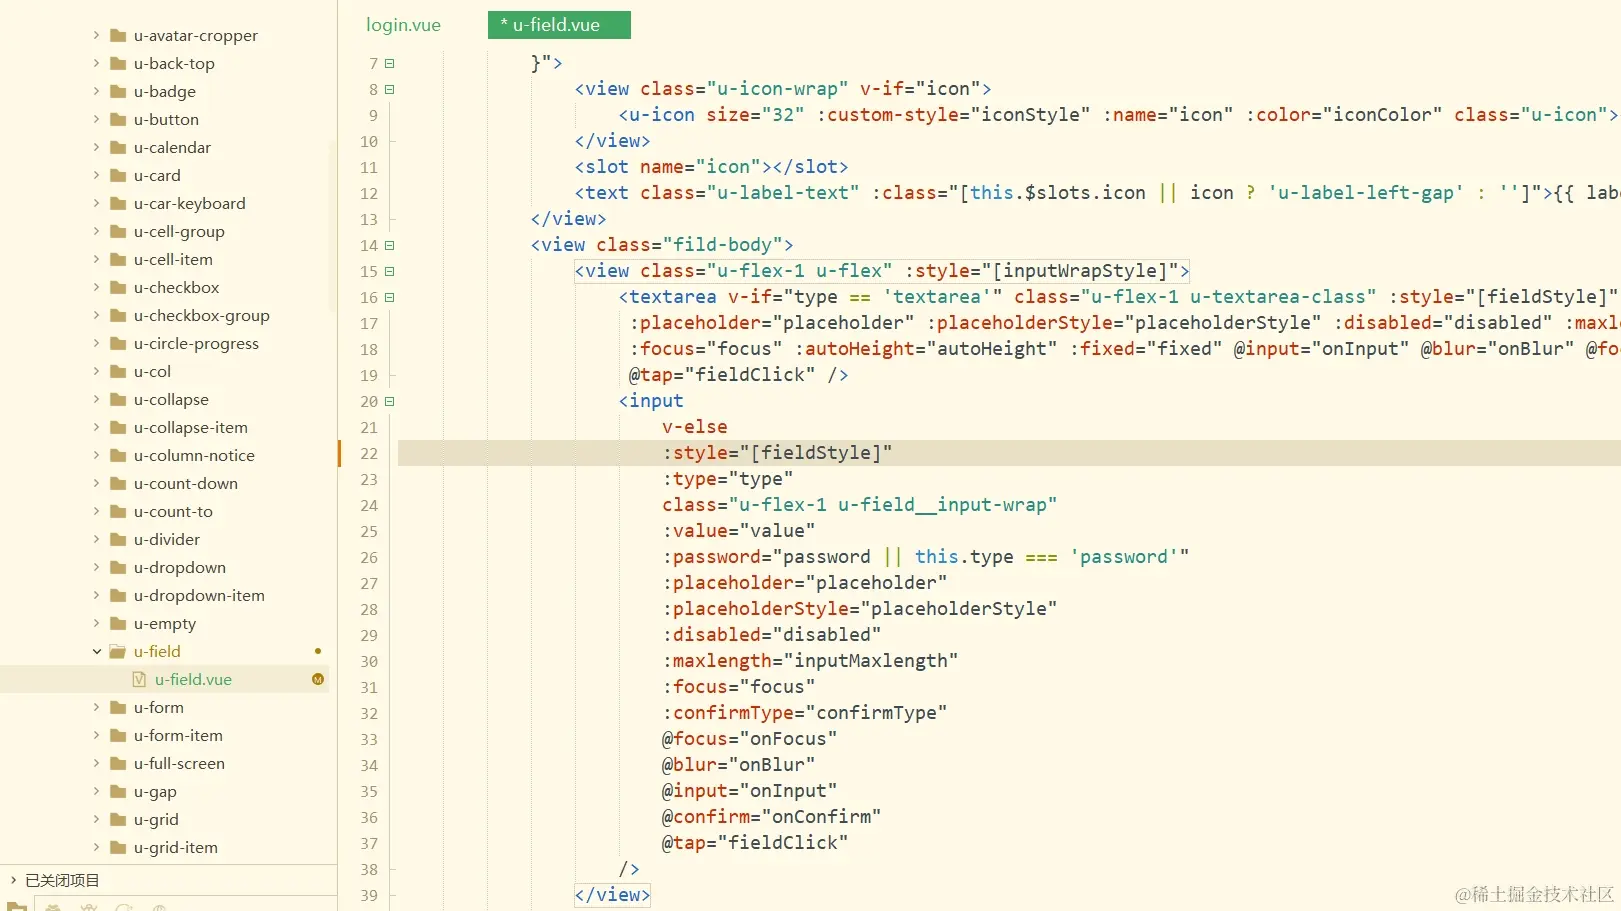1621x911 pixels.
Task: Click the u-grid-item folder icon
Action: 118,848
